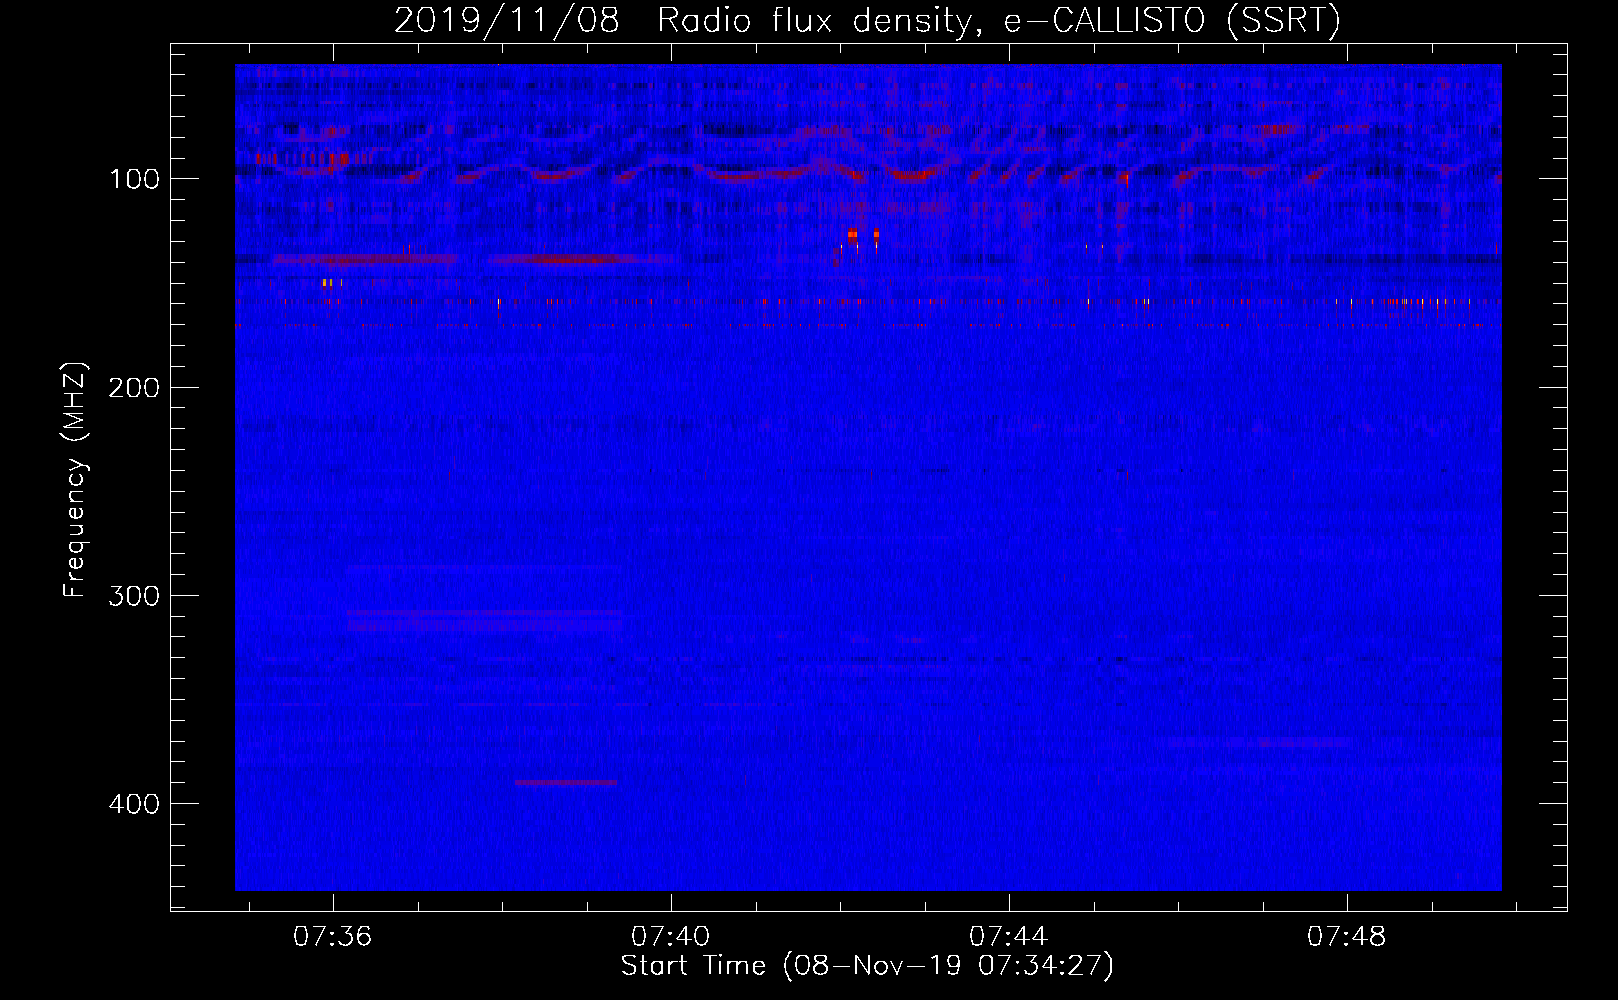The image size is (1618, 1000).
Task: Click the time tick label '07:40'
Action: (x=671, y=936)
